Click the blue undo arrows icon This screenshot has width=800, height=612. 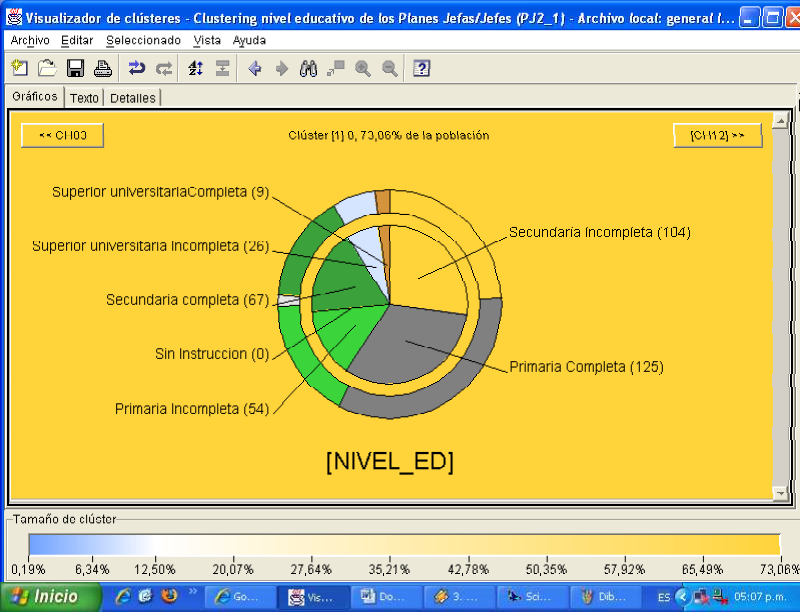click(x=137, y=68)
